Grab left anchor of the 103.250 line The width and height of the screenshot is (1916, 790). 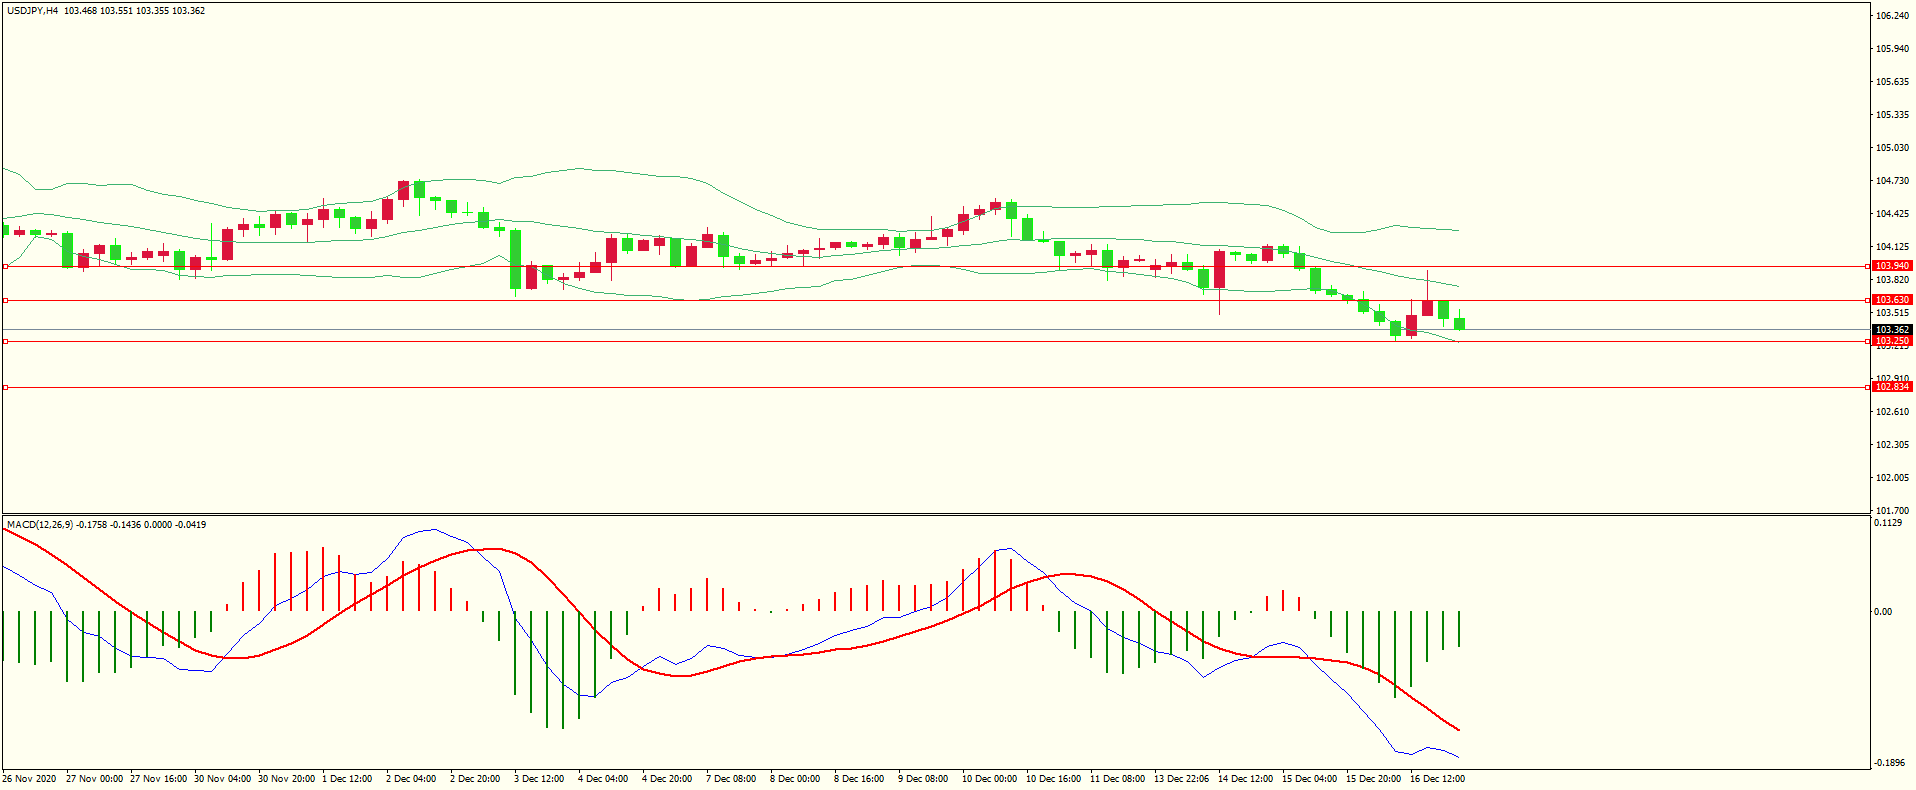tap(6, 342)
